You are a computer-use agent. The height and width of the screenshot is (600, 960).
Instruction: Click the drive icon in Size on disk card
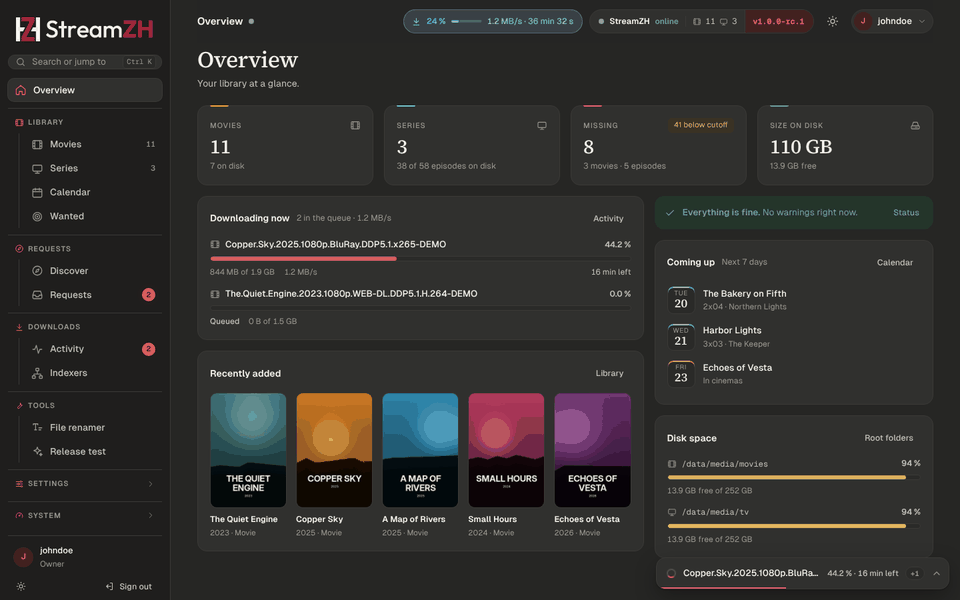915,126
